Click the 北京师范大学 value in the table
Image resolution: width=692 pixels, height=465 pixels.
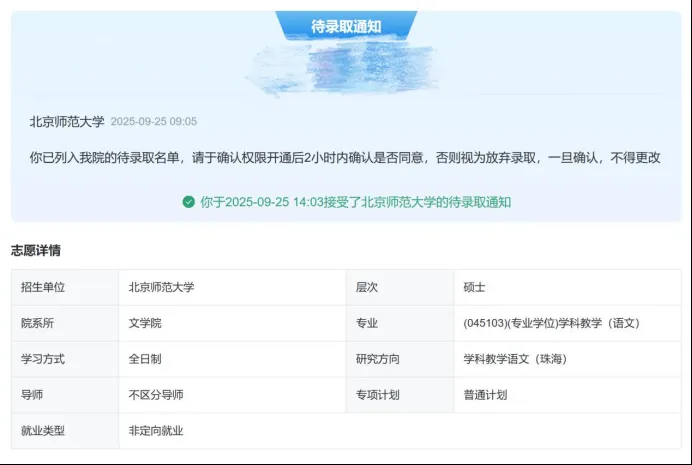[232, 287]
